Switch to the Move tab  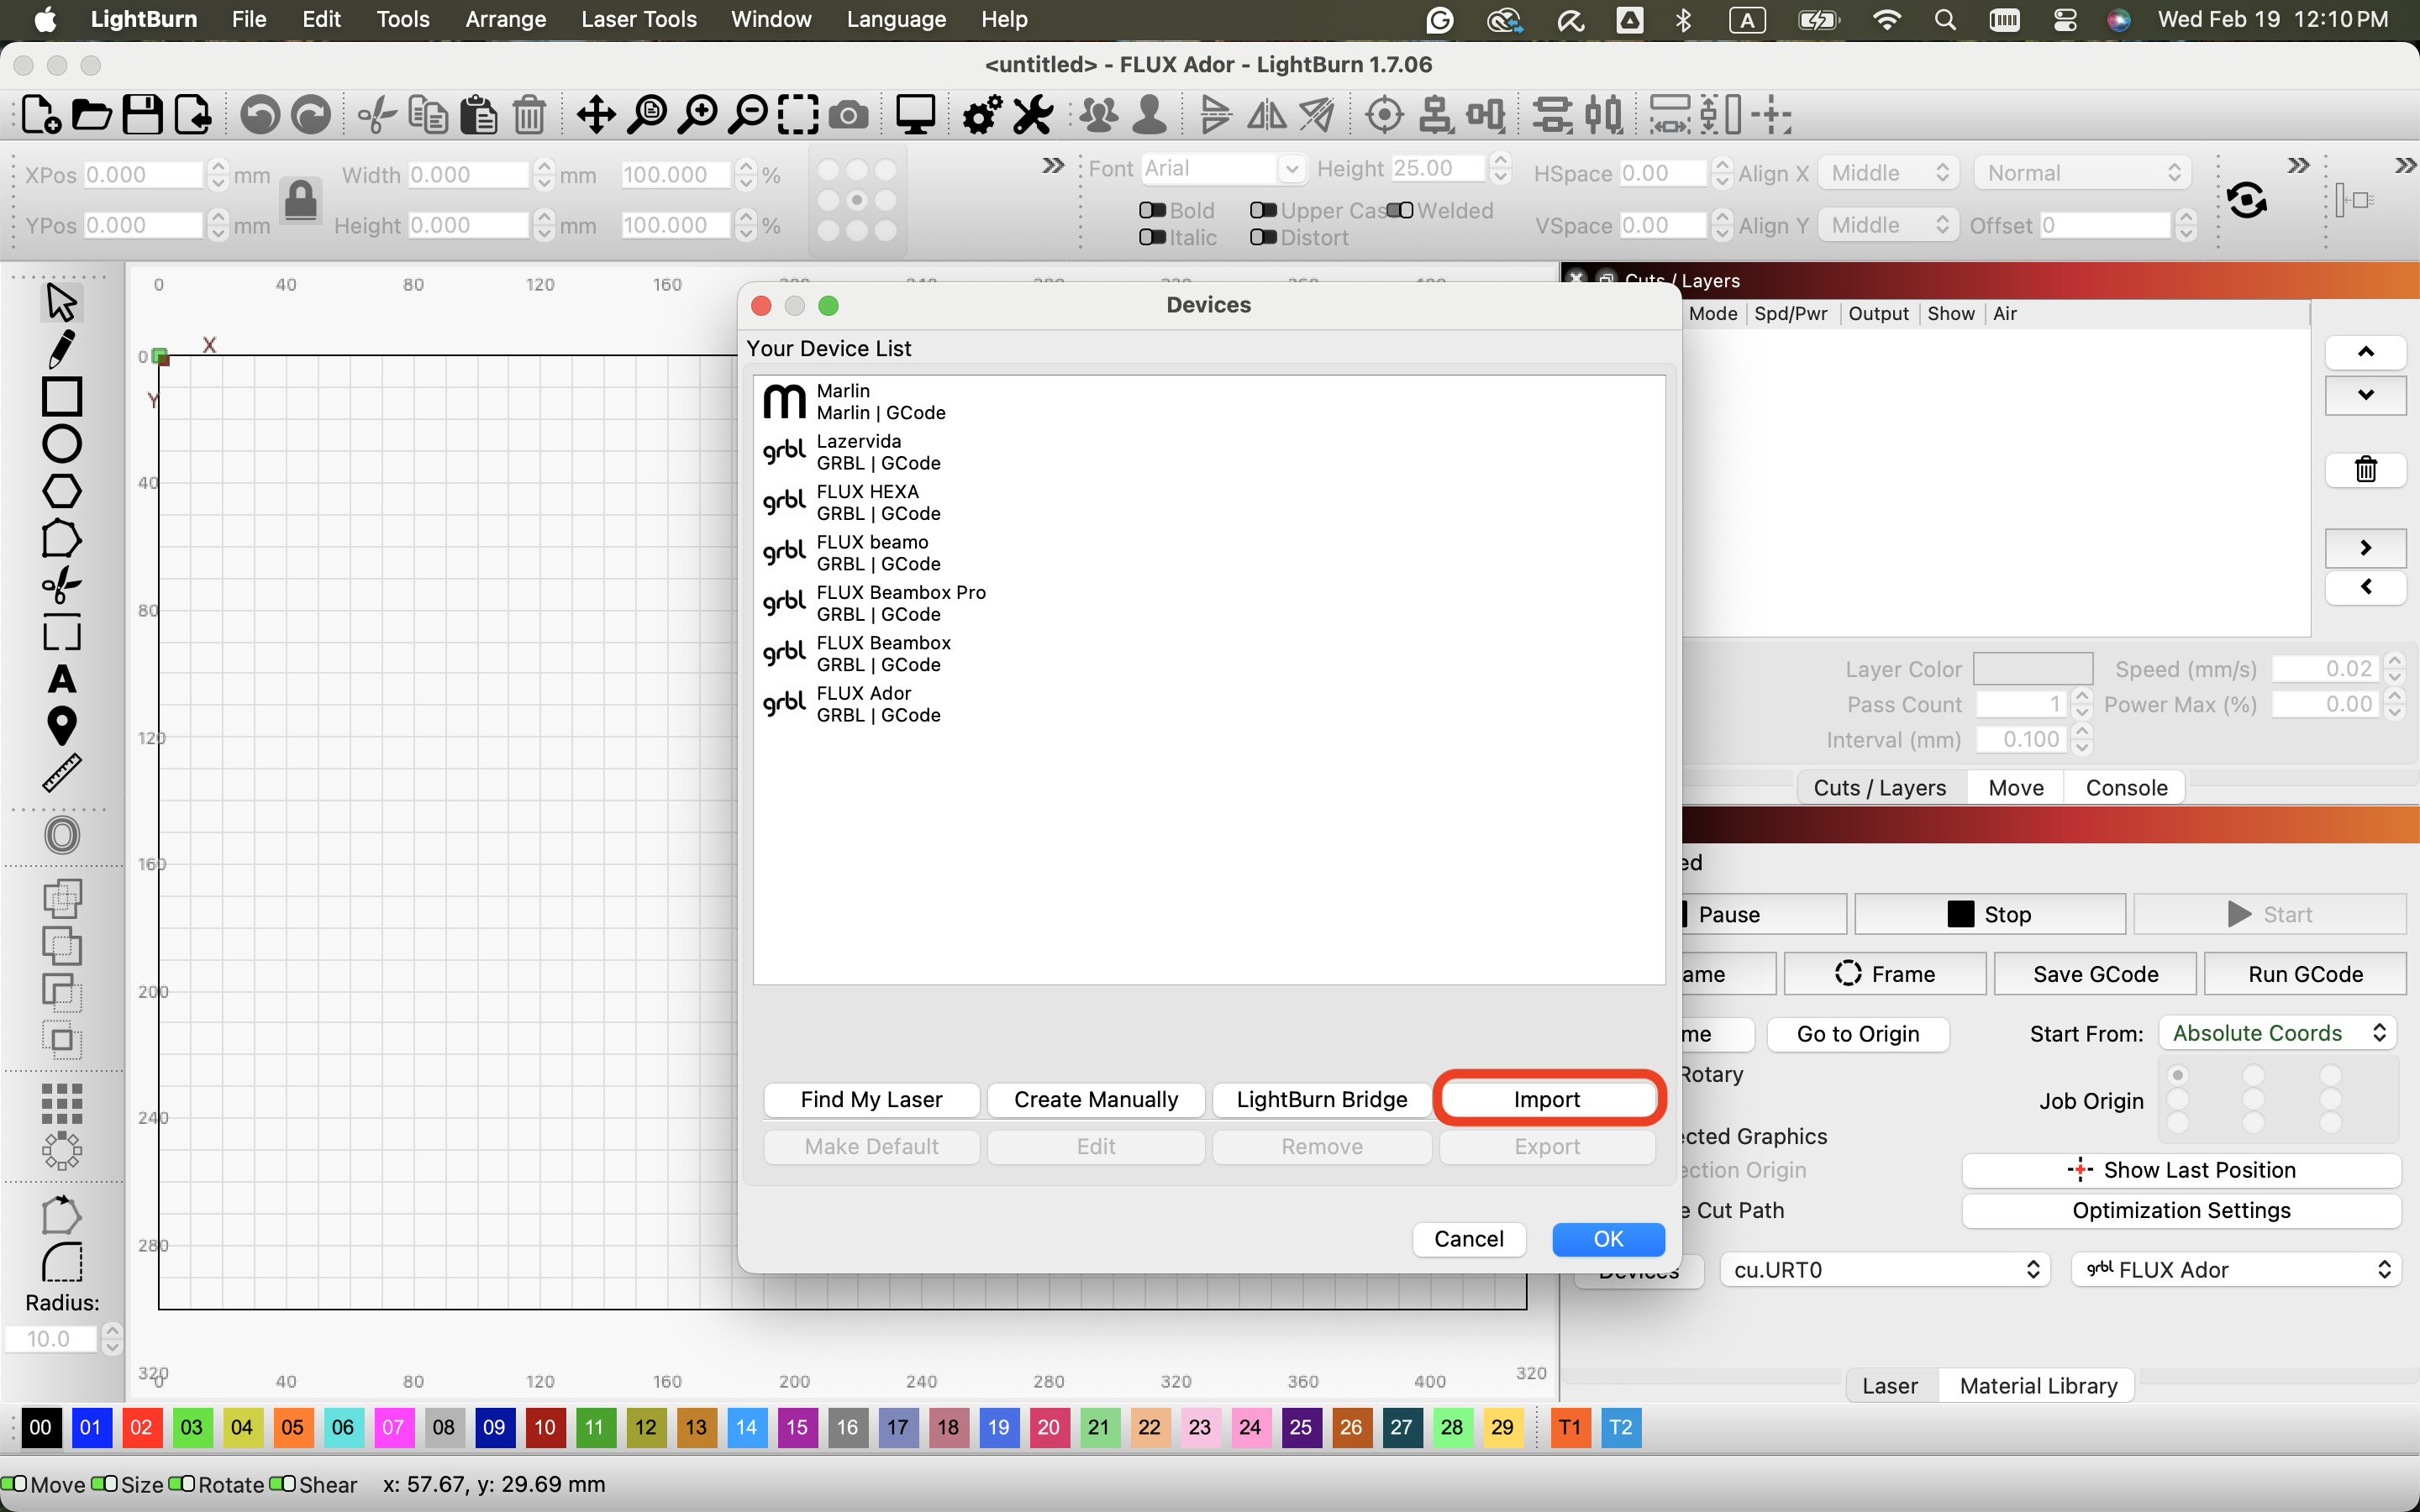2015,788
